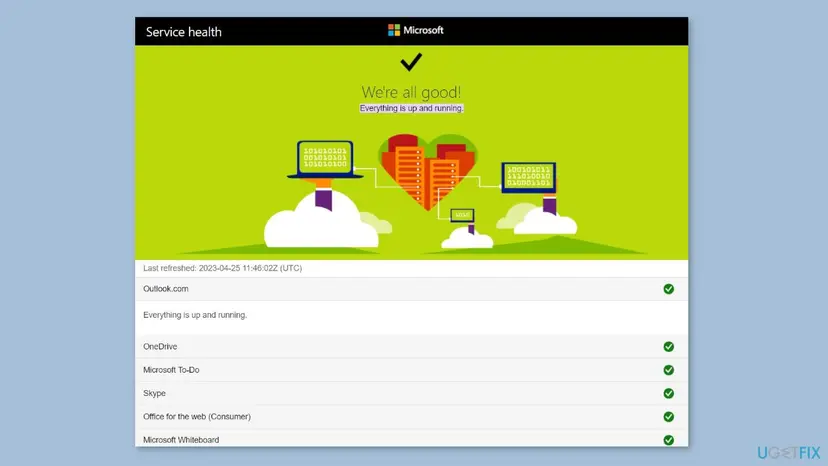Click the OneDrive green status check
This screenshot has height=466, width=828.
[669, 347]
